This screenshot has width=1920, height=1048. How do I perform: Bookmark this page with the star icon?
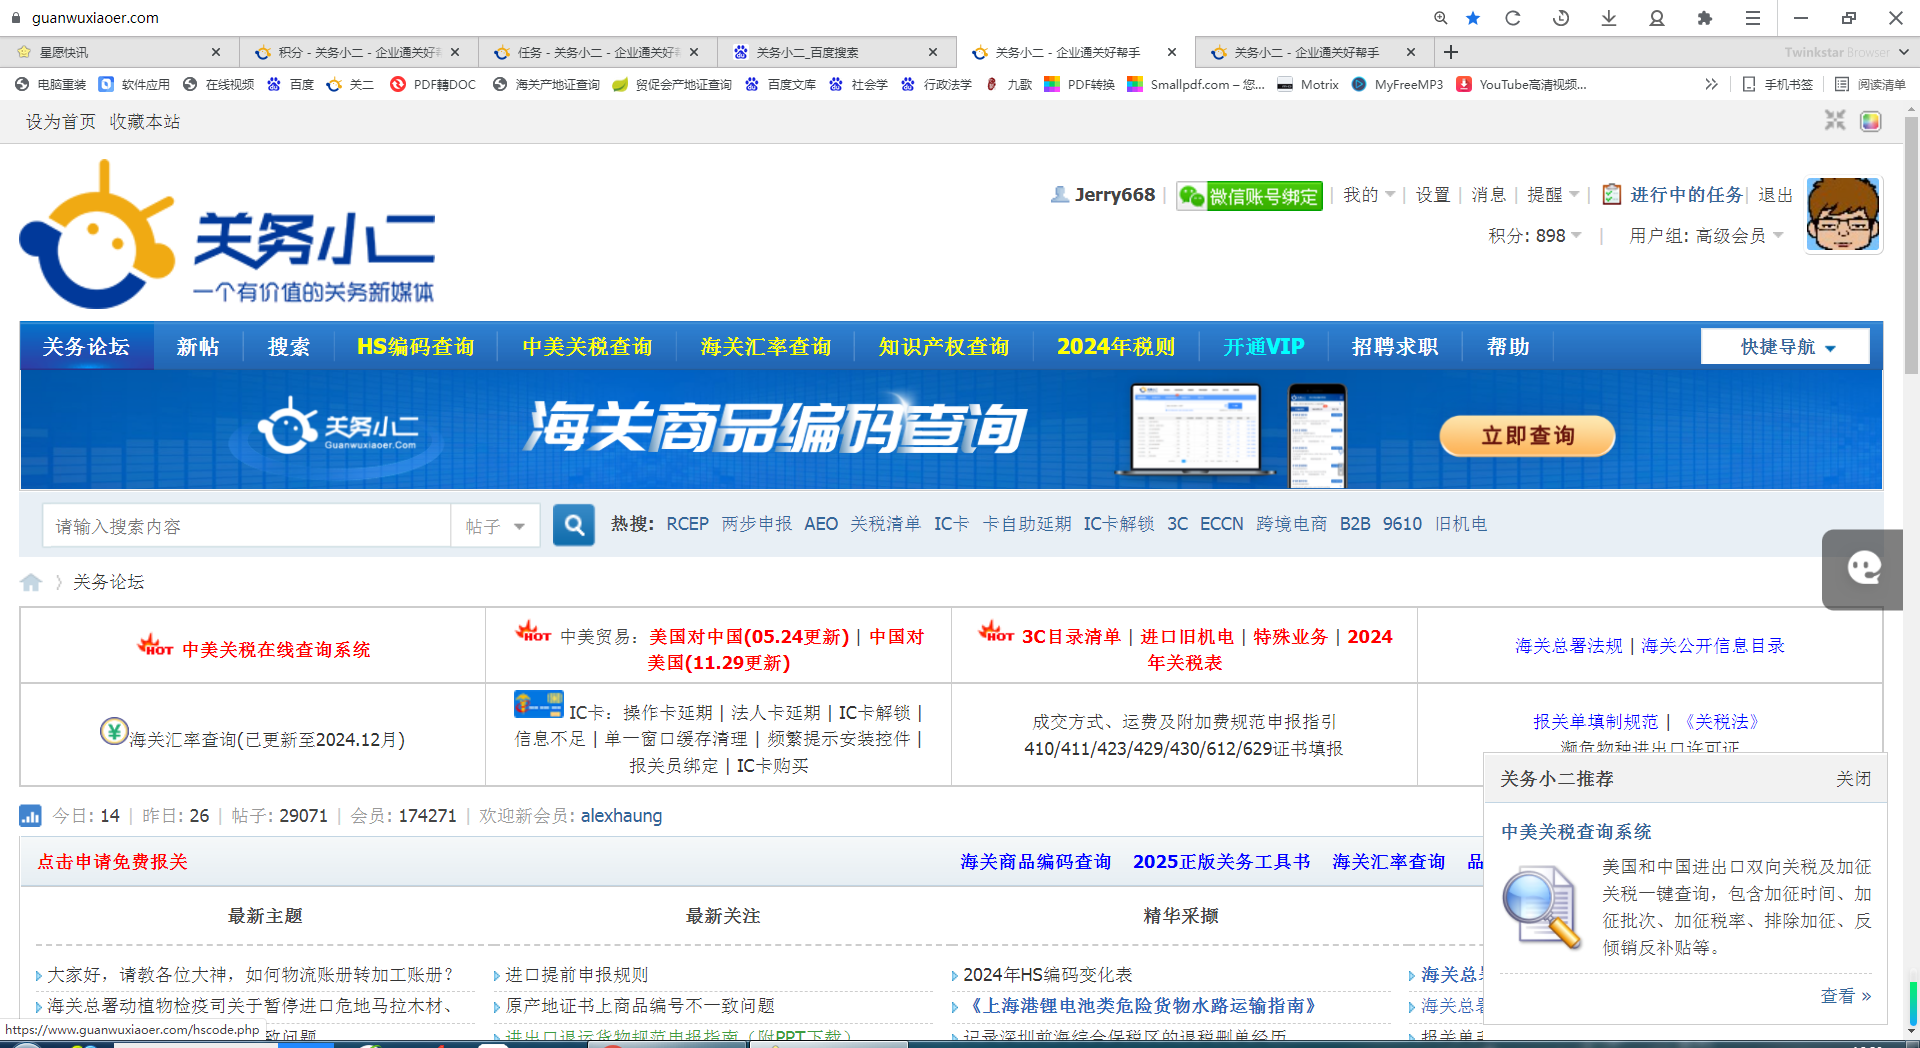coord(1473,18)
